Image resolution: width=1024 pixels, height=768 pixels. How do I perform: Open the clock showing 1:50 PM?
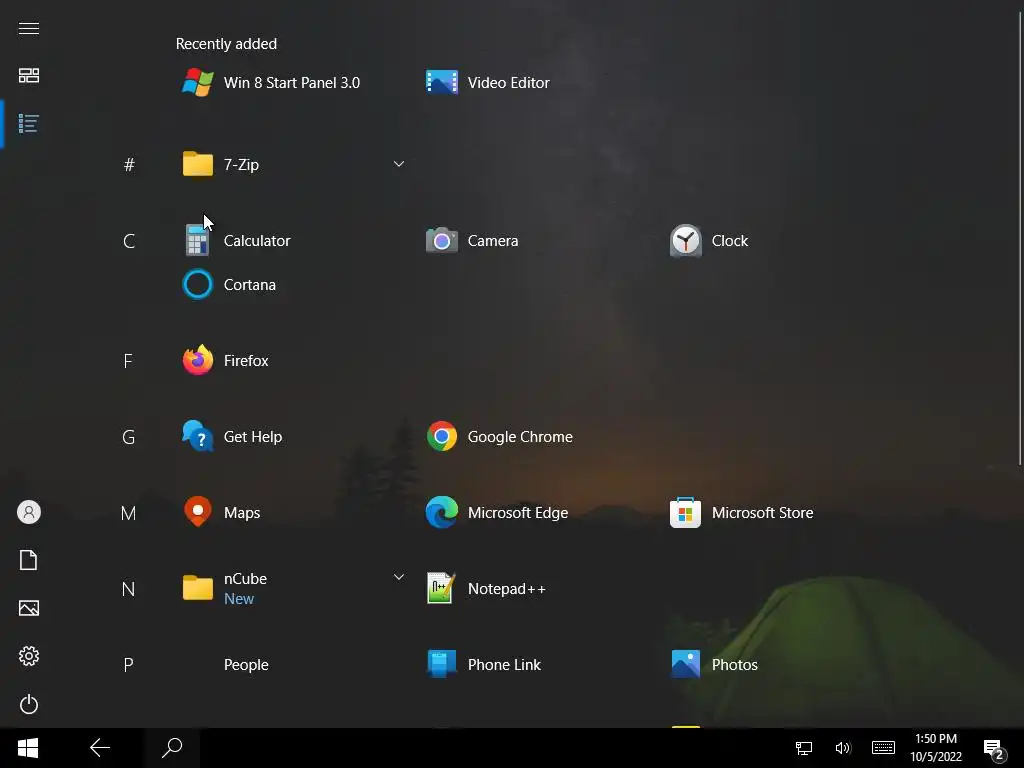tap(936, 748)
